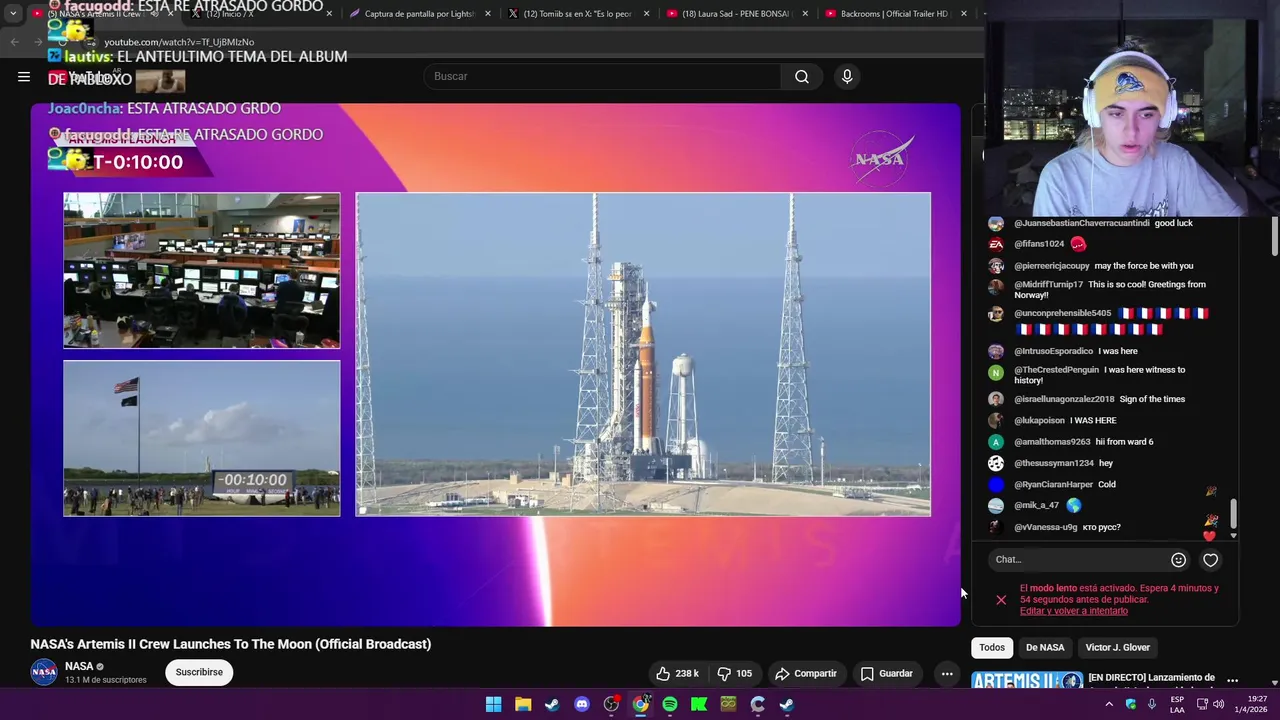1280x720 pixels.
Task: Open the green Kick app in the taskbar
Action: (x=699, y=704)
